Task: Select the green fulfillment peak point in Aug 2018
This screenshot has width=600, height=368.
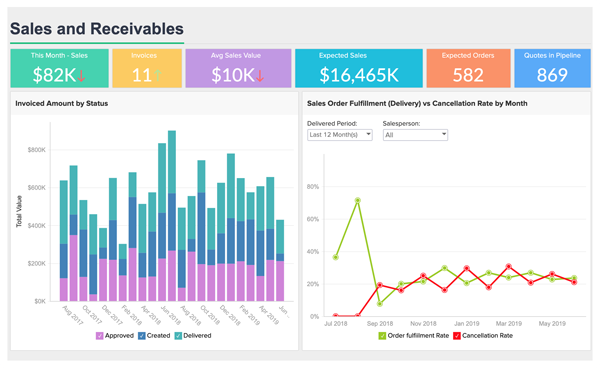Action: click(x=357, y=200)
